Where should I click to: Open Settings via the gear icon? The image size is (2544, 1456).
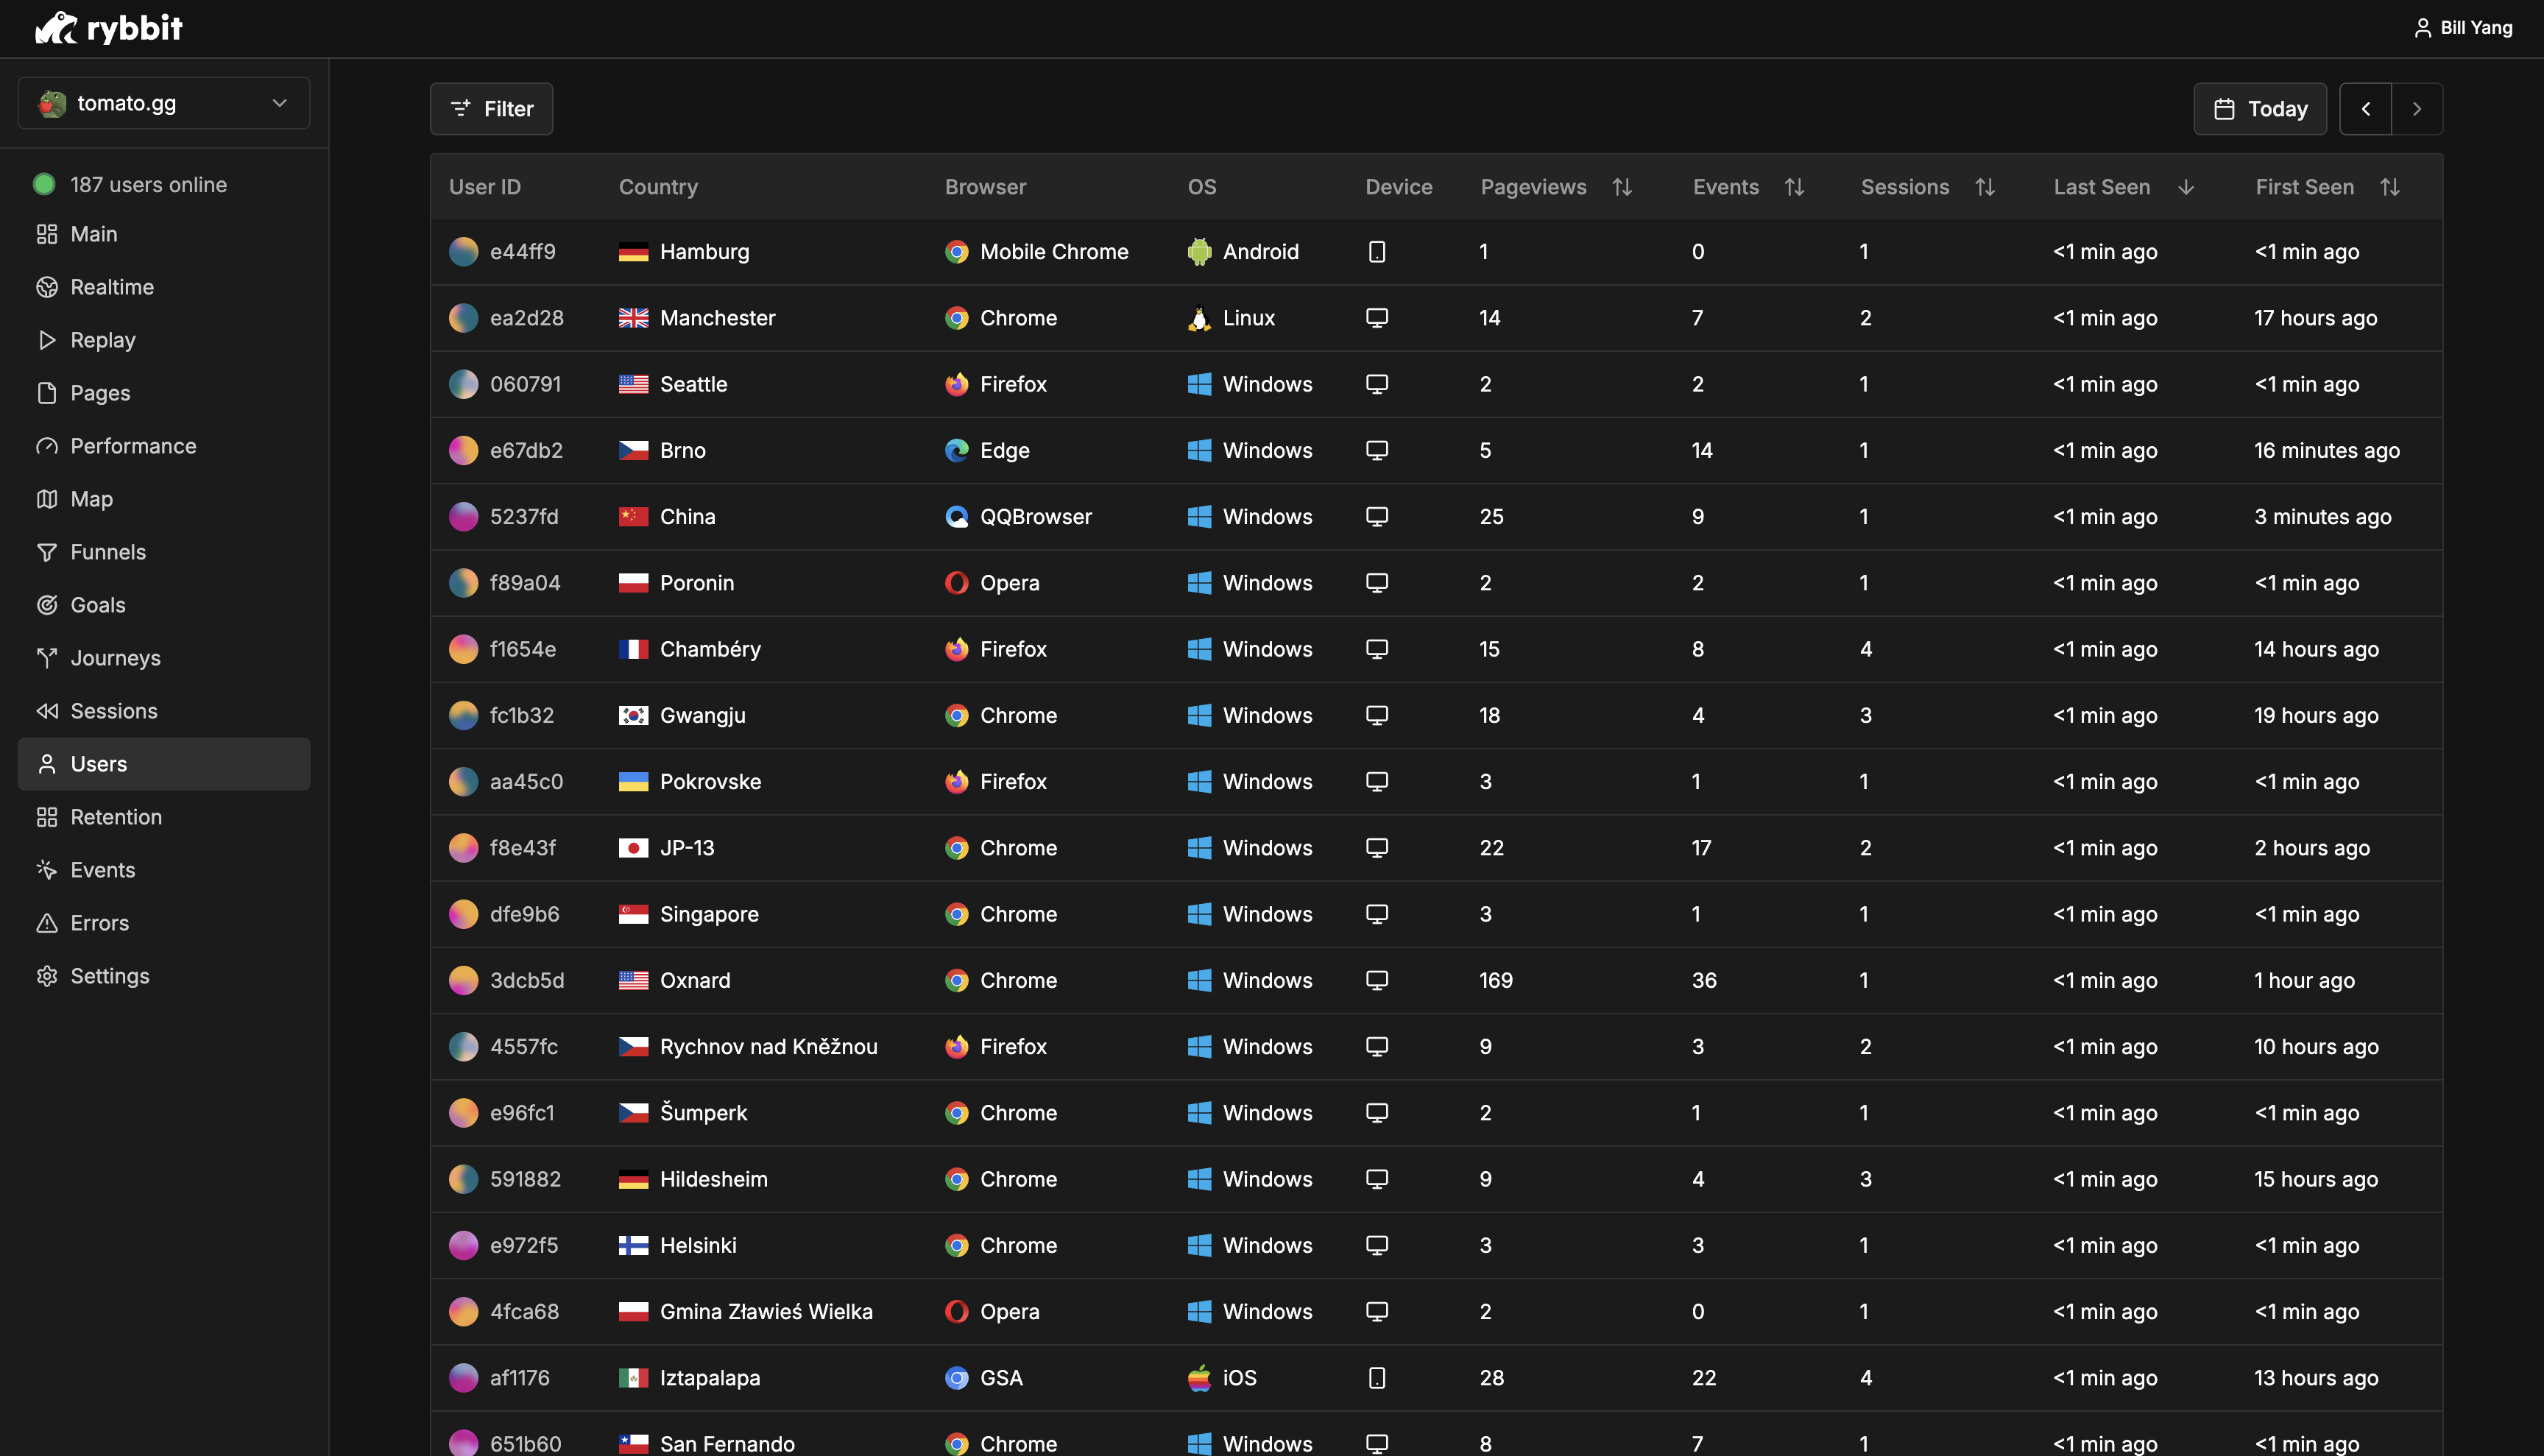47,976
